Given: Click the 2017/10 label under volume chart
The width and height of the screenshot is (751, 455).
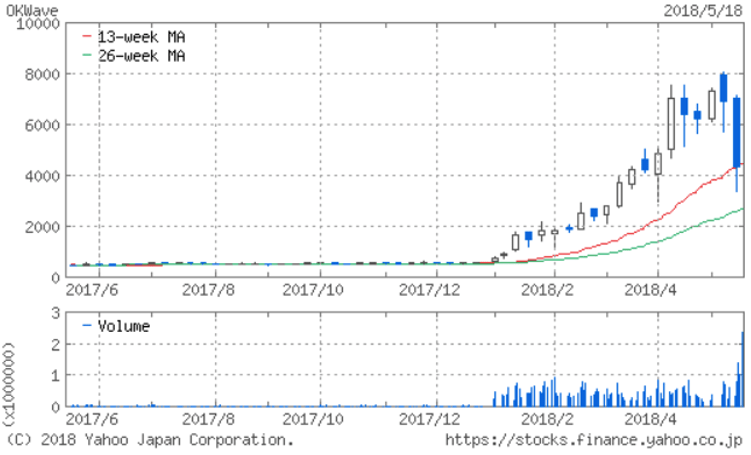Looking at the screenshot, I should [x=318, y=421].
